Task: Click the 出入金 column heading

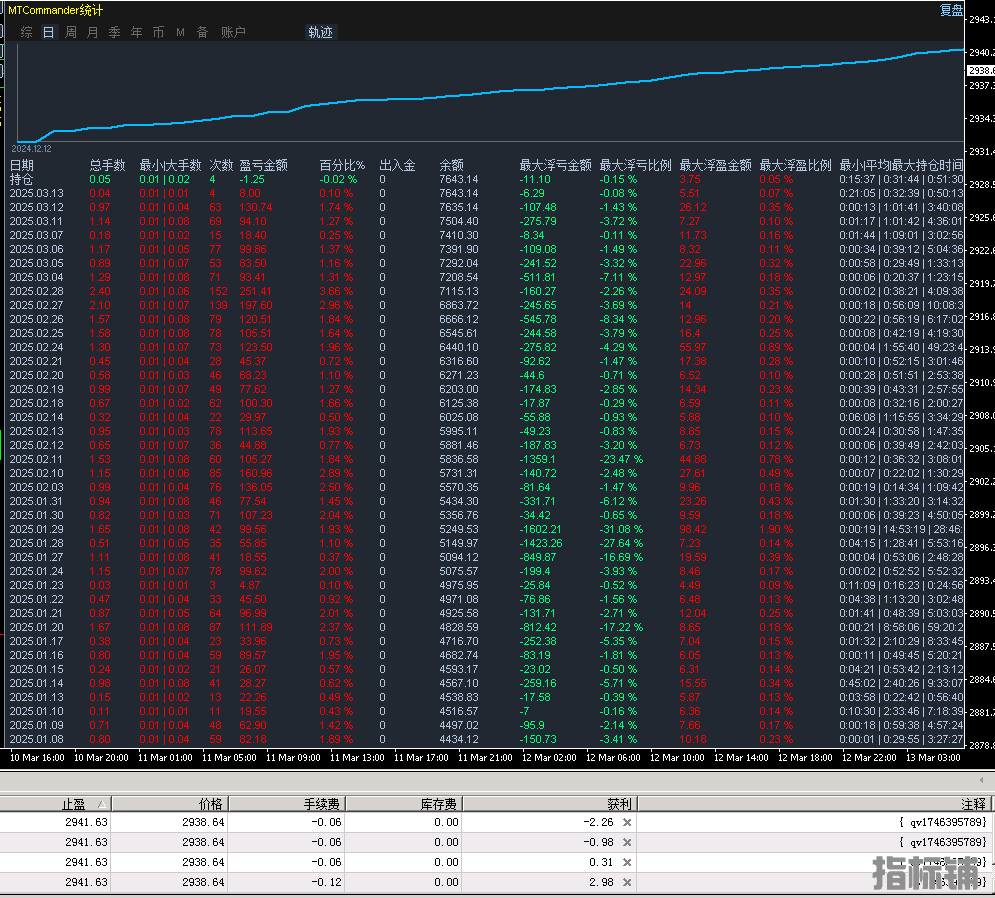Action: (x=397, y=166)
